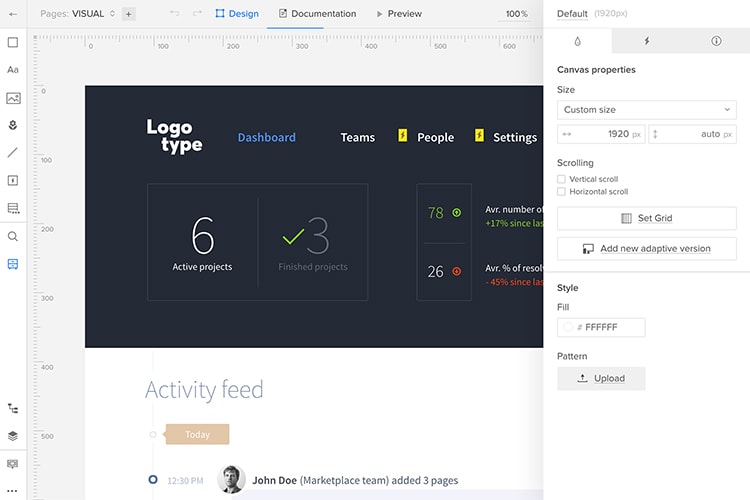Switch to the Design tab

coord(237,14)
